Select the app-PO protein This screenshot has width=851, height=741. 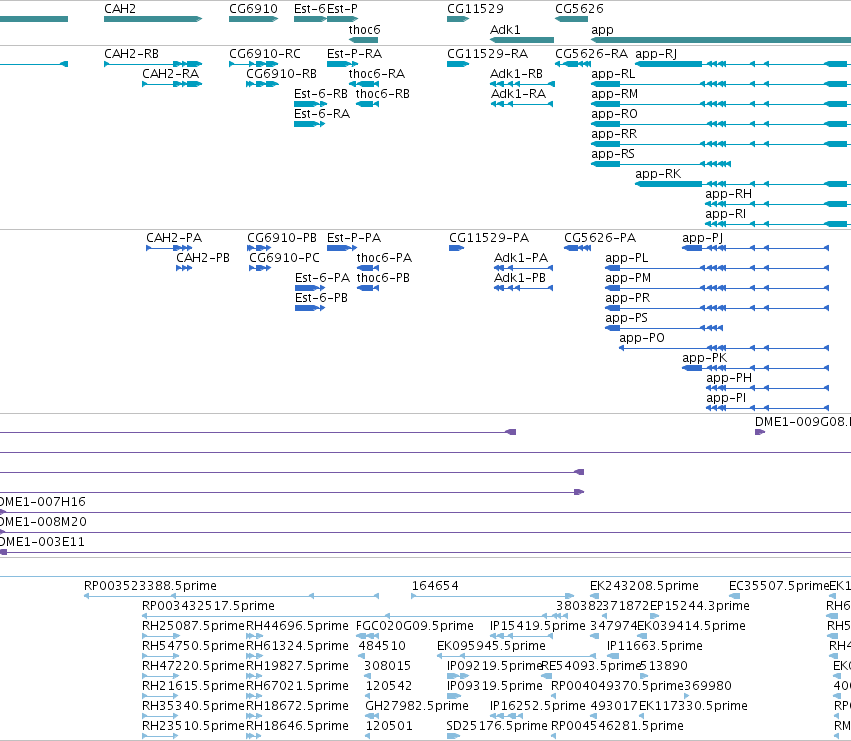tap(724, 348)
